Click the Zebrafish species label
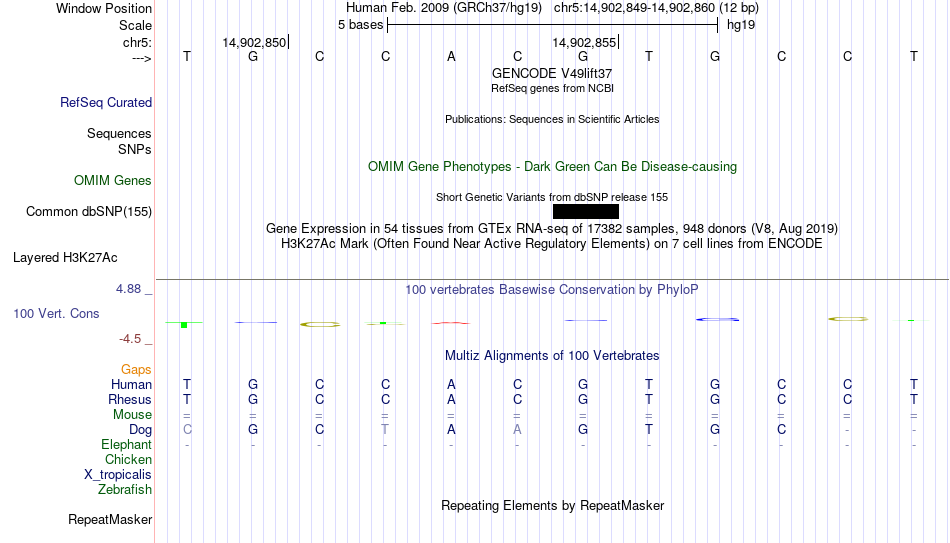The height and width of the screenshot is (543, 950). (125, 489)
